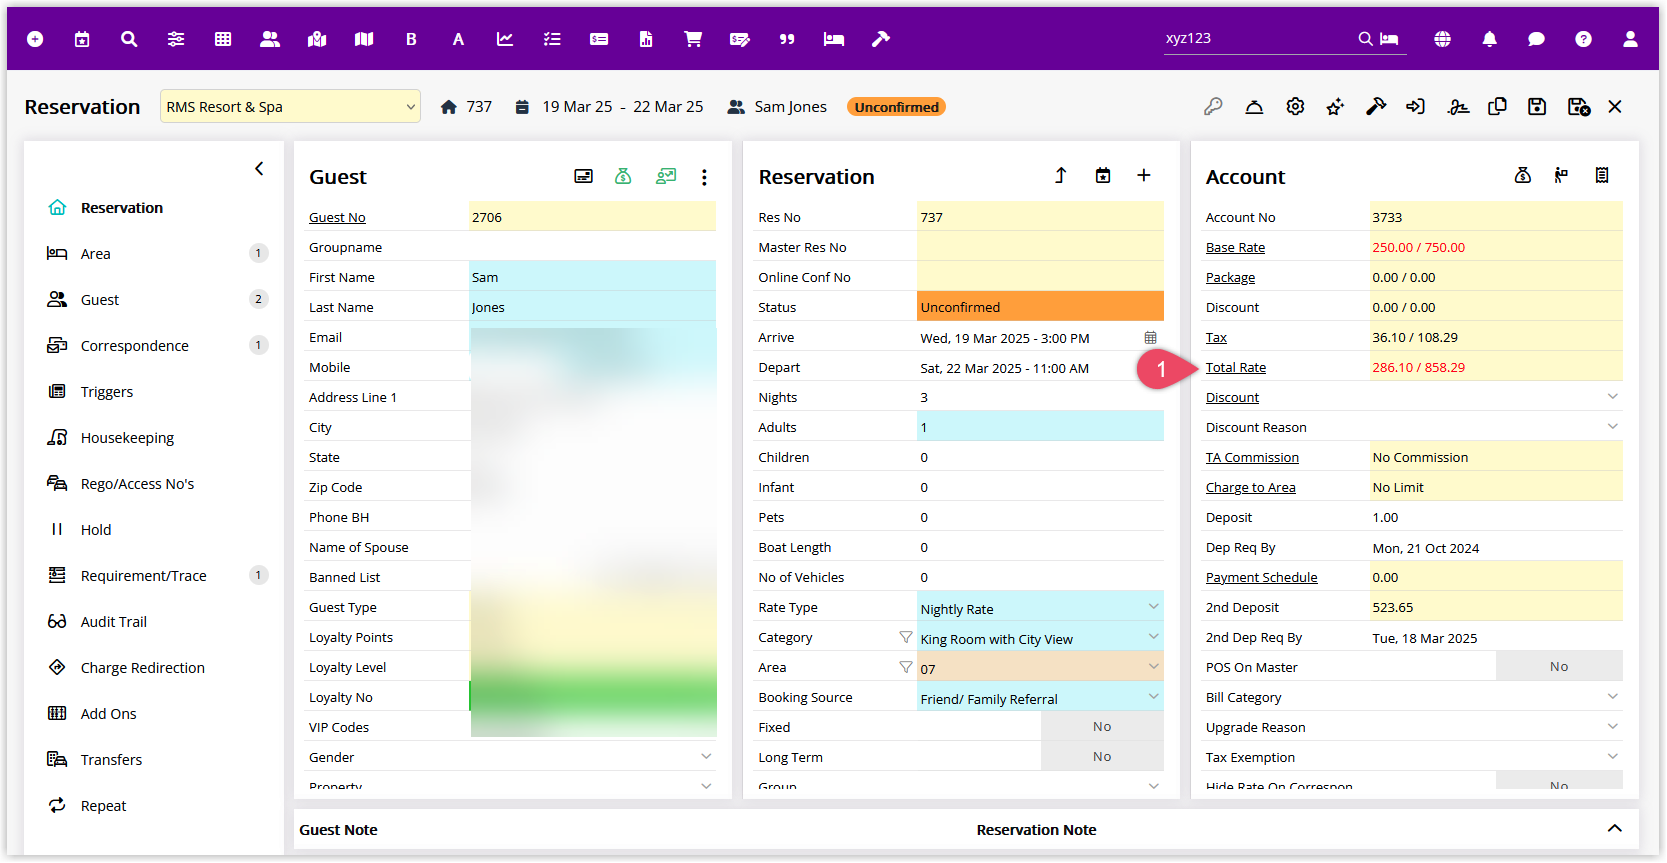1667x863 pixels.
Task: Click the quotation marks icon in top bar
Action: (787, 39)
